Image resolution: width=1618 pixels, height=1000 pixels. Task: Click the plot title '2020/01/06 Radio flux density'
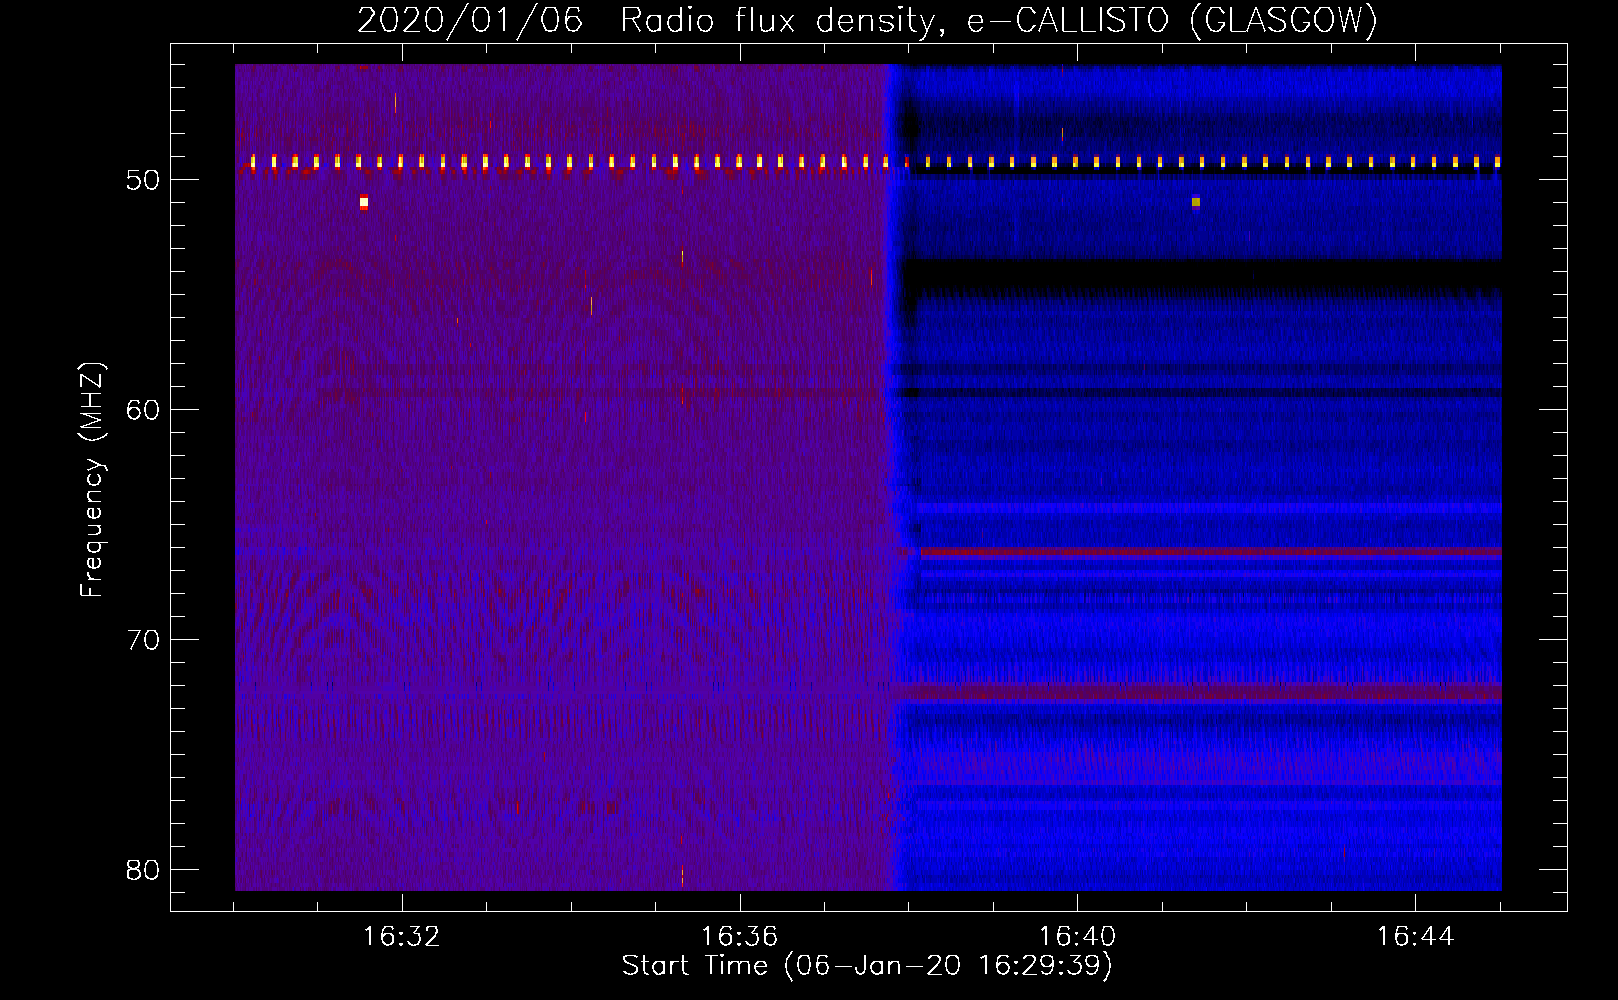pyautogui.click(x=645, y=20)
